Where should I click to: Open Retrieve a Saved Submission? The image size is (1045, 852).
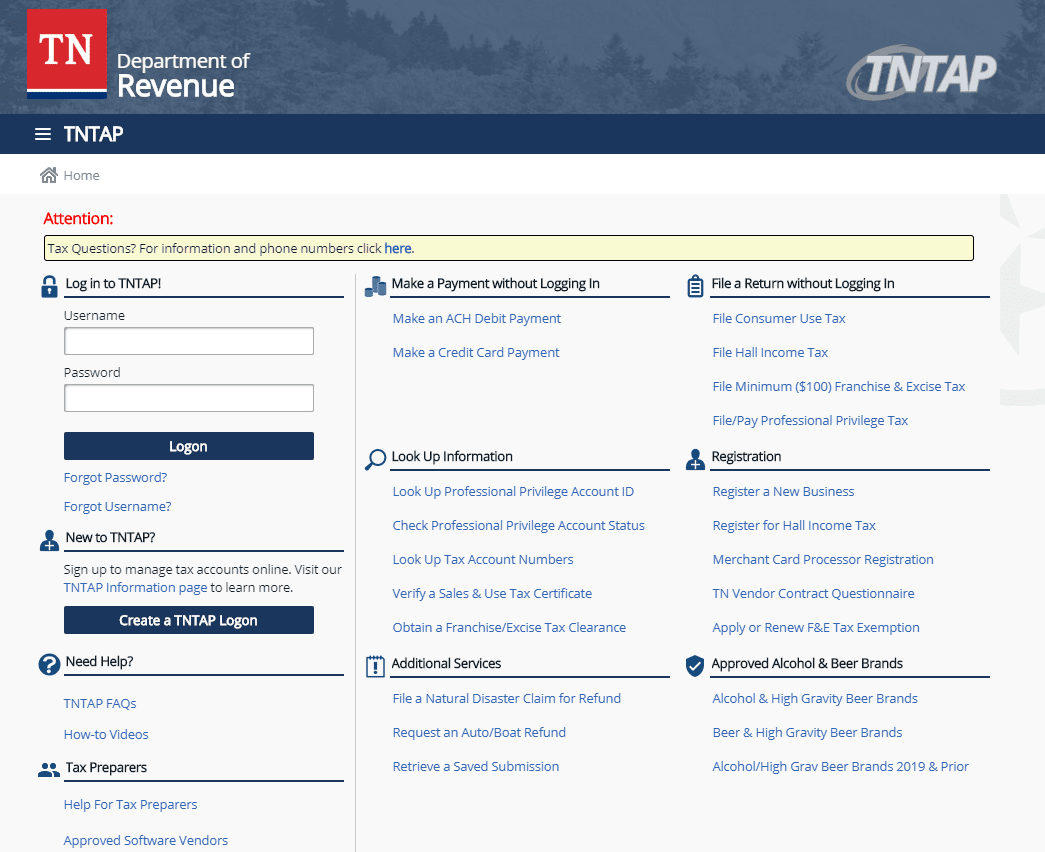(x=476, y=766)
